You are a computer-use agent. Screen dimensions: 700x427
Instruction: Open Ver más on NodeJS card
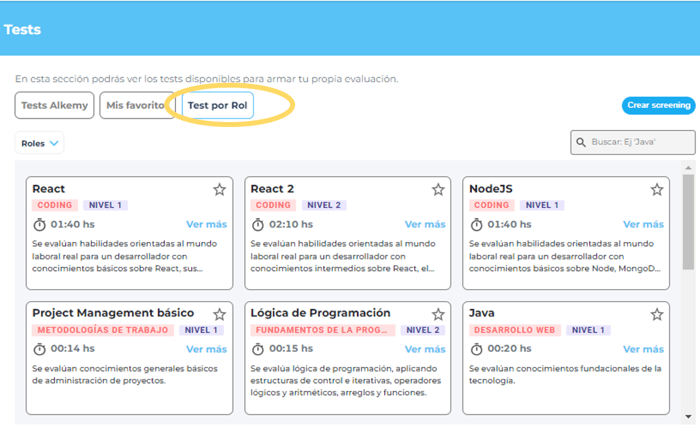(x=643, y=224)
